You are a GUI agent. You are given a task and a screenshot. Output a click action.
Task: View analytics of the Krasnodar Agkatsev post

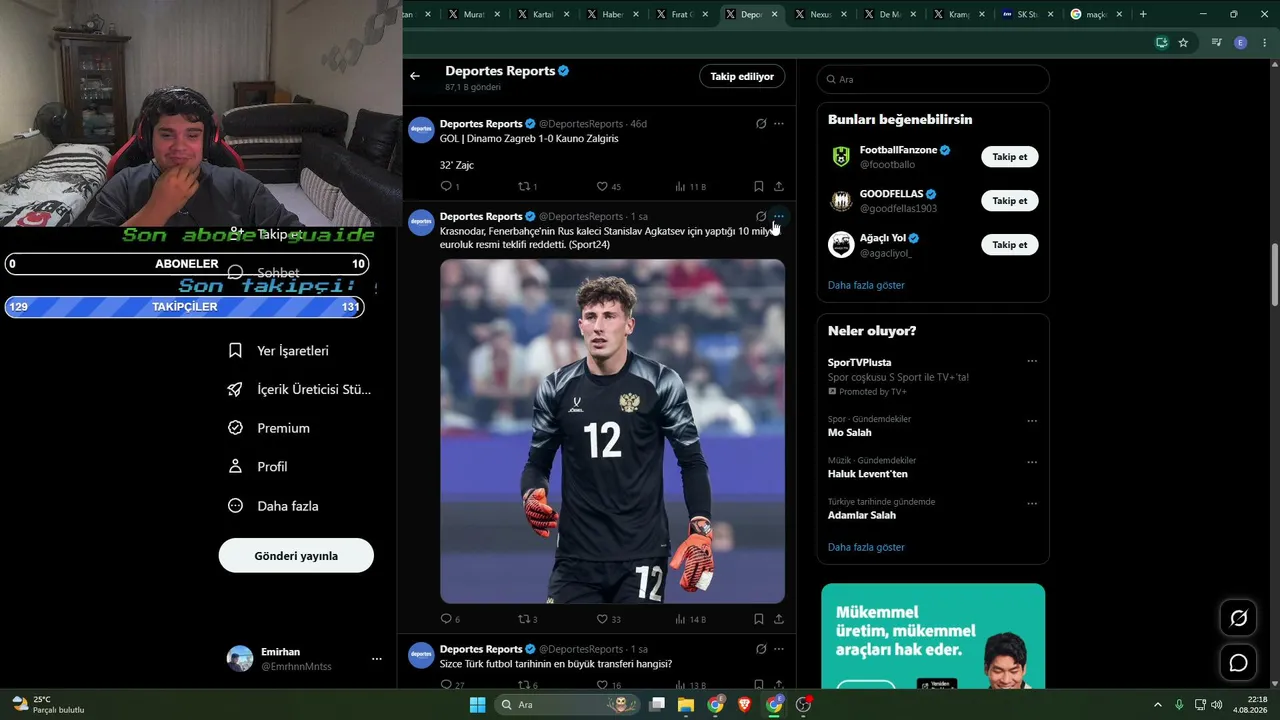tap(680, 619)
